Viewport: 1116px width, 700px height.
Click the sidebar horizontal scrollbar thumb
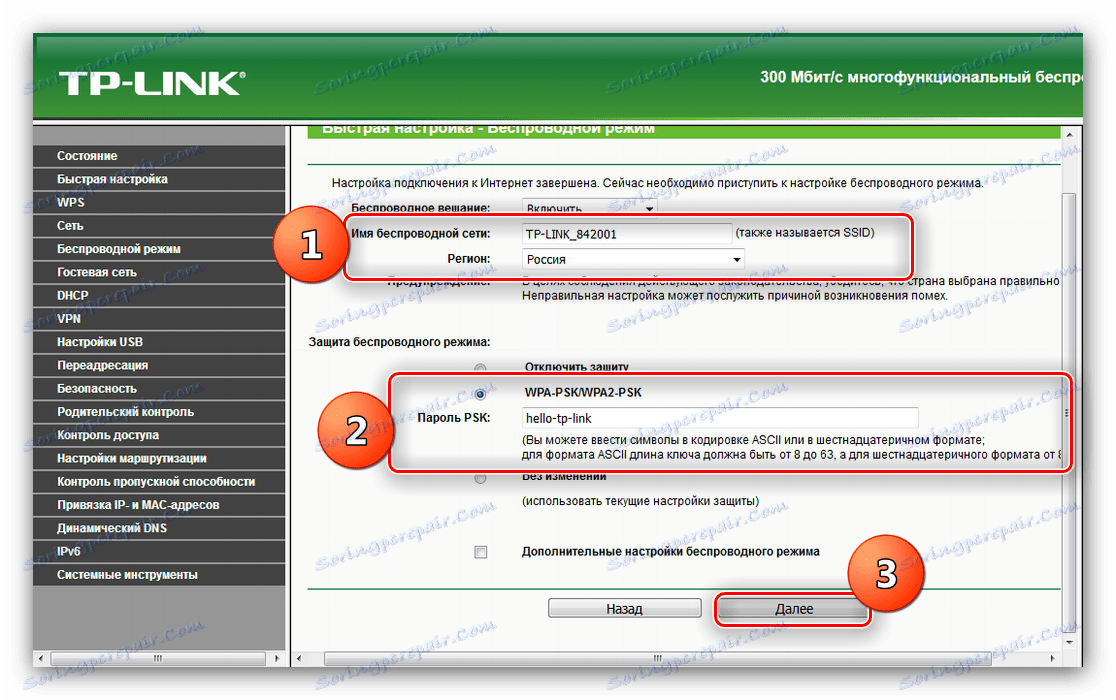(158, 659)
